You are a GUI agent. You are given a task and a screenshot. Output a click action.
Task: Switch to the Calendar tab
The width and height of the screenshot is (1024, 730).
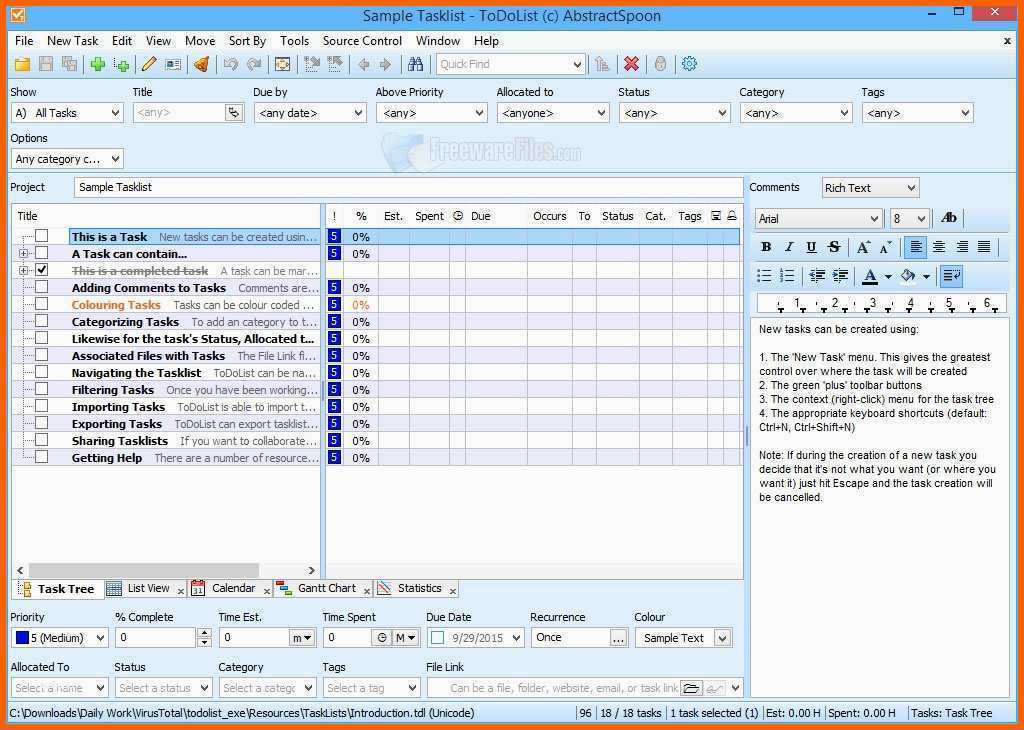pyautogui.click(x=232, y=588)
